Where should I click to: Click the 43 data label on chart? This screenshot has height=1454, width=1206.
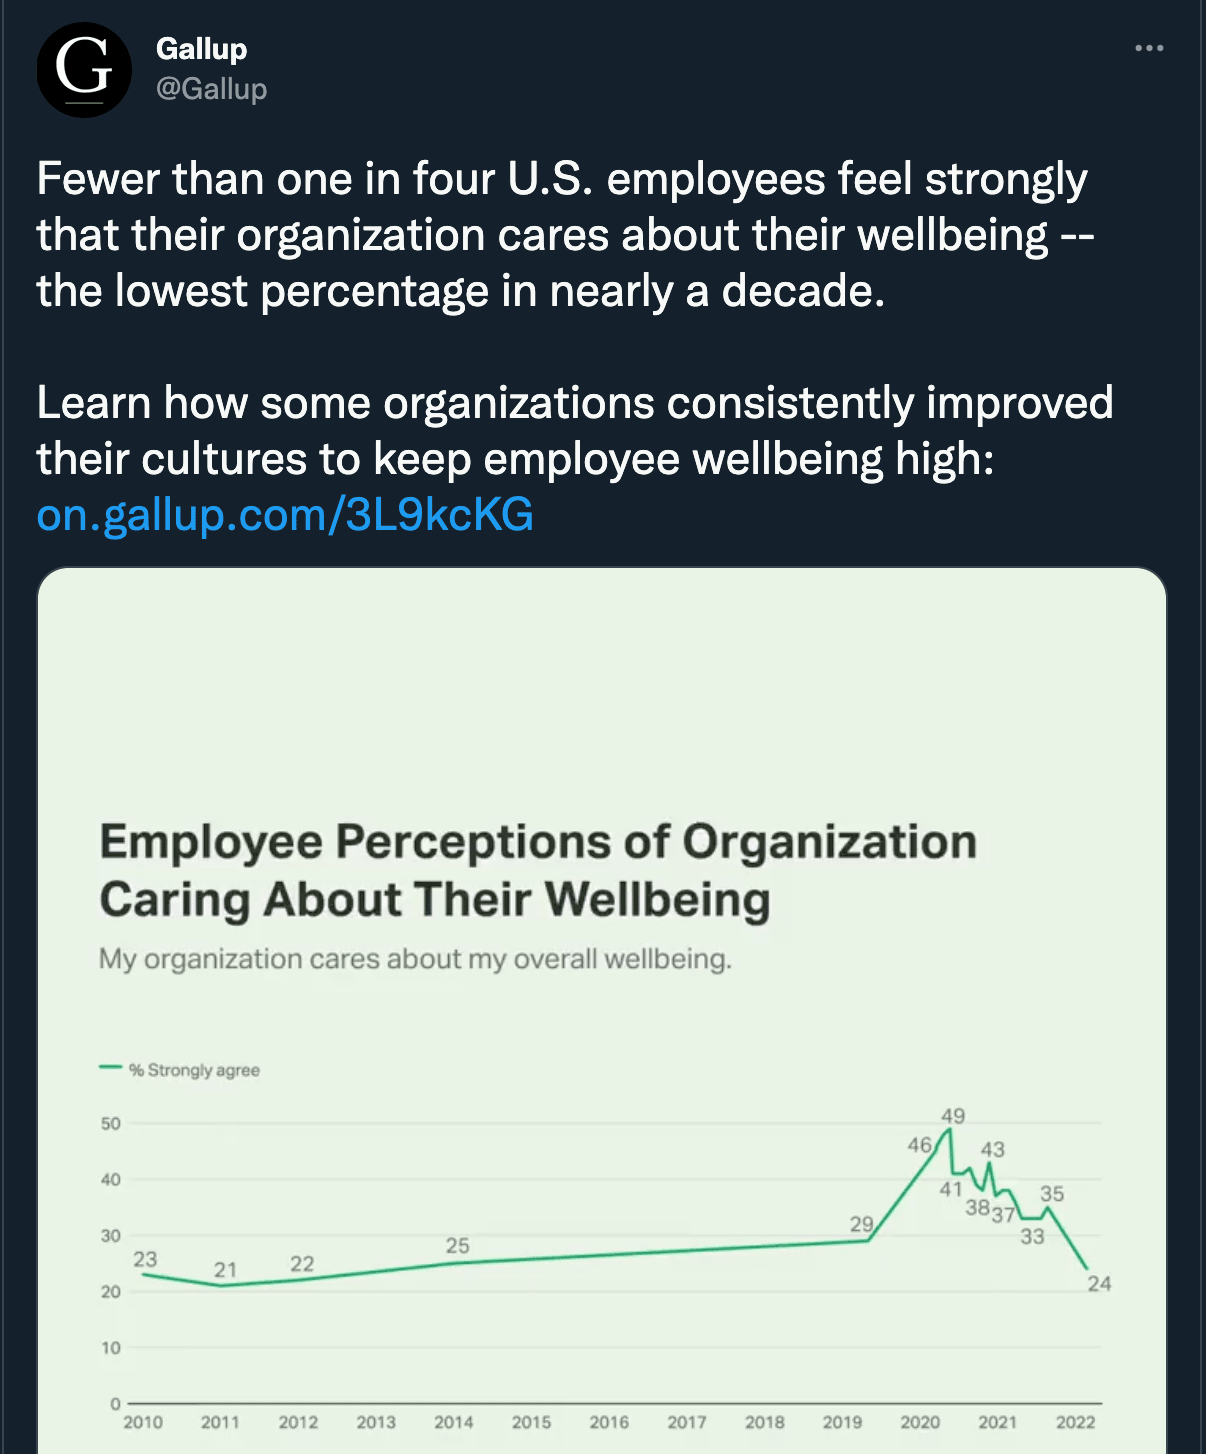[x=992, y=1150]
